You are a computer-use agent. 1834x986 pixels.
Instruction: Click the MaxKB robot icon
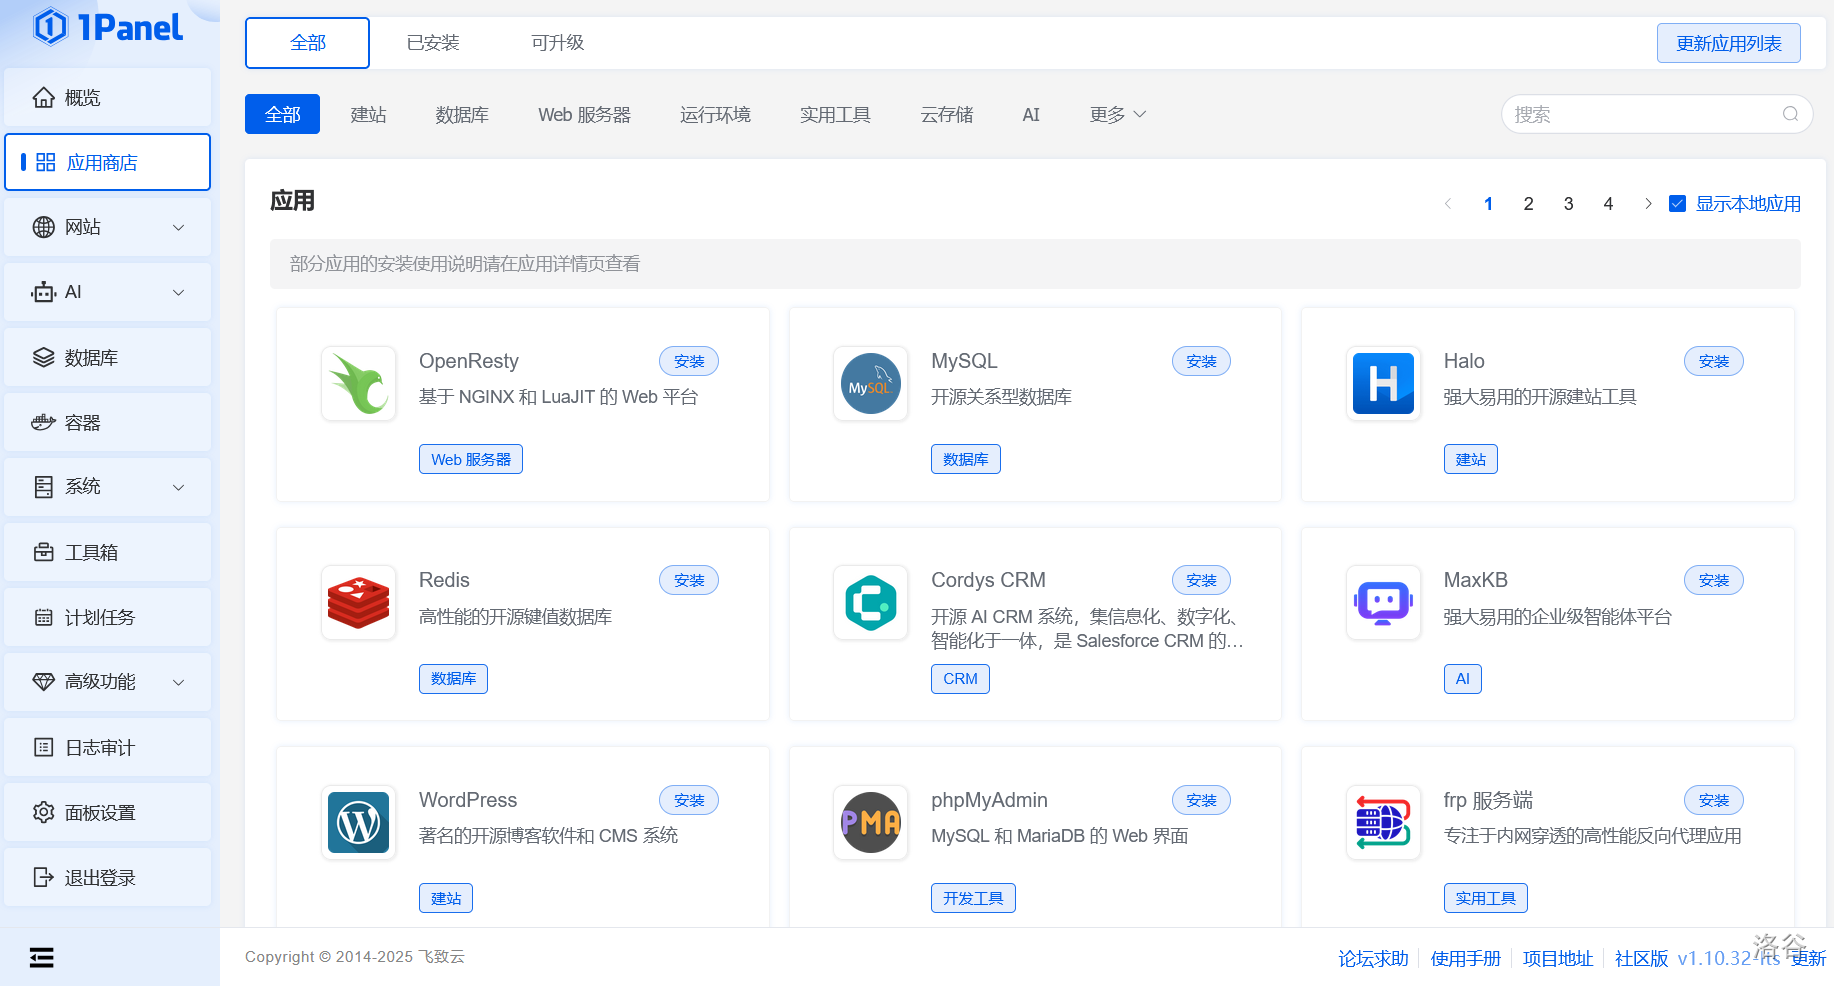pyautogui.click(x=1383, y=603)
